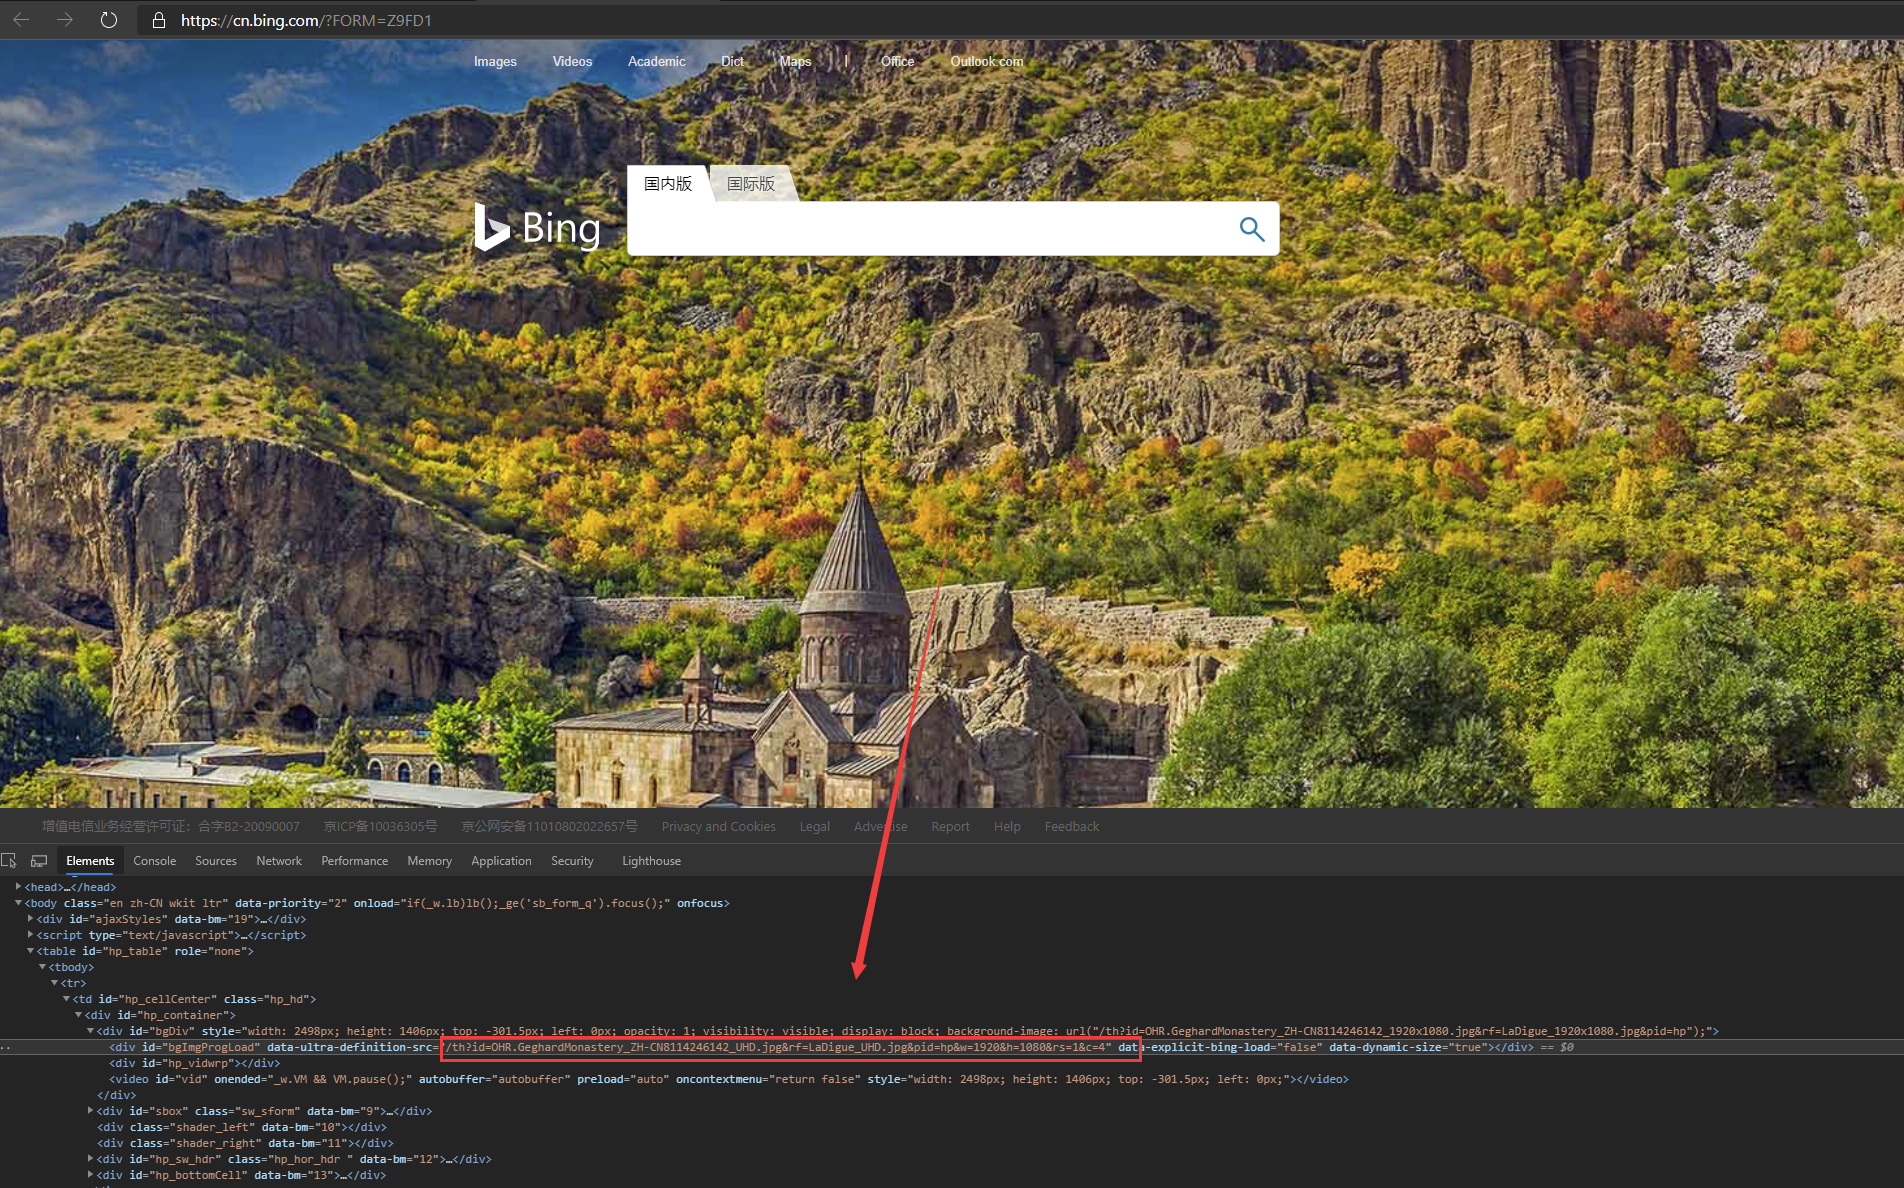Switch to the Application DevTools tab
The height and width of the screenshot is (1188, 1904).
501,860
